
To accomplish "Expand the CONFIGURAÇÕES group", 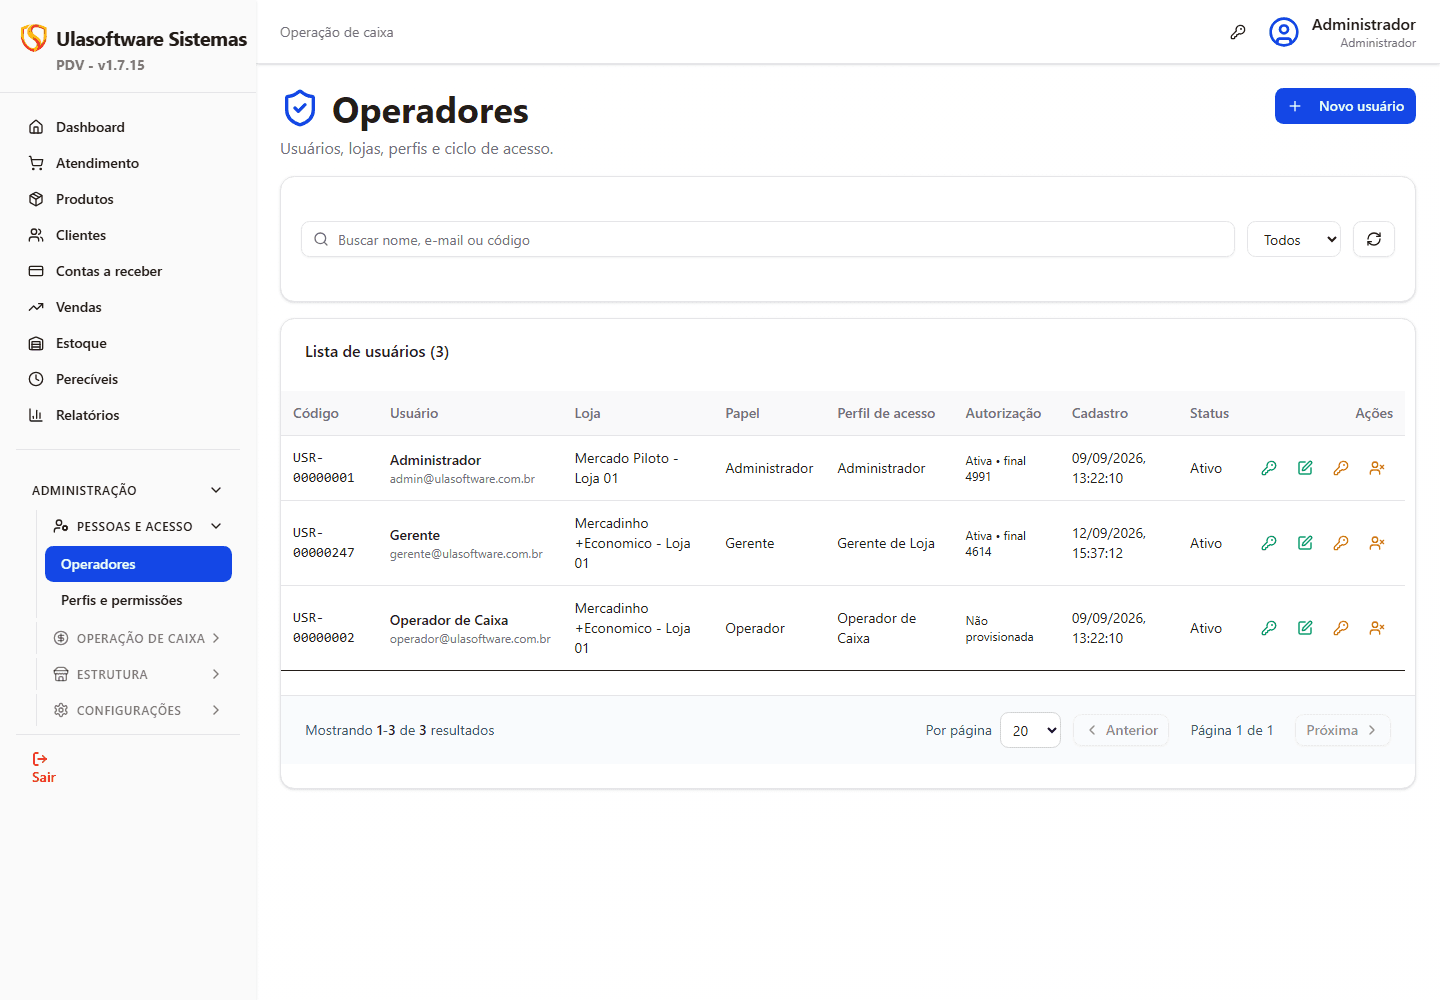I will (138, 710).
